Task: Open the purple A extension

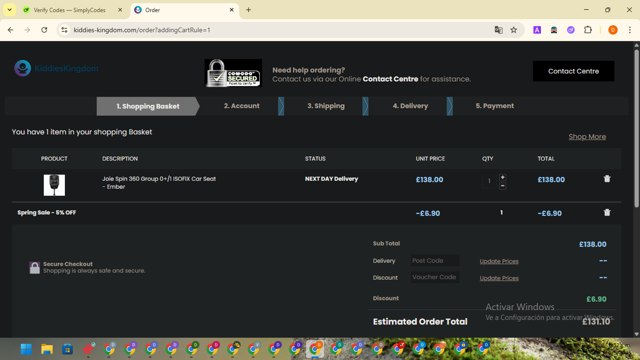Action: [537, 30]
